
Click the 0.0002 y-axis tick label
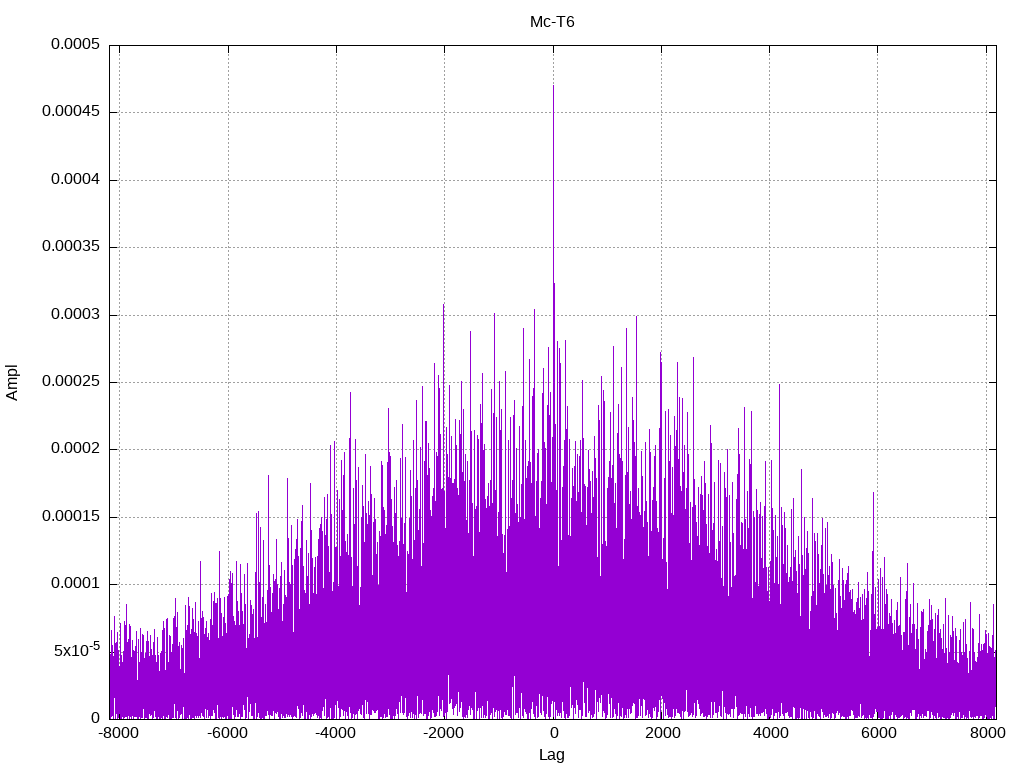[69, 449]
